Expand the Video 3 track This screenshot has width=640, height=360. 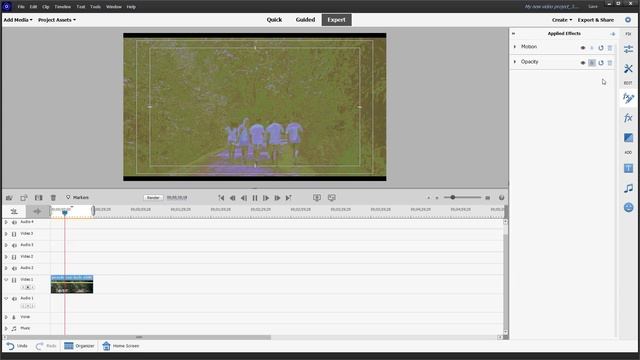click(x=6, y=233)
